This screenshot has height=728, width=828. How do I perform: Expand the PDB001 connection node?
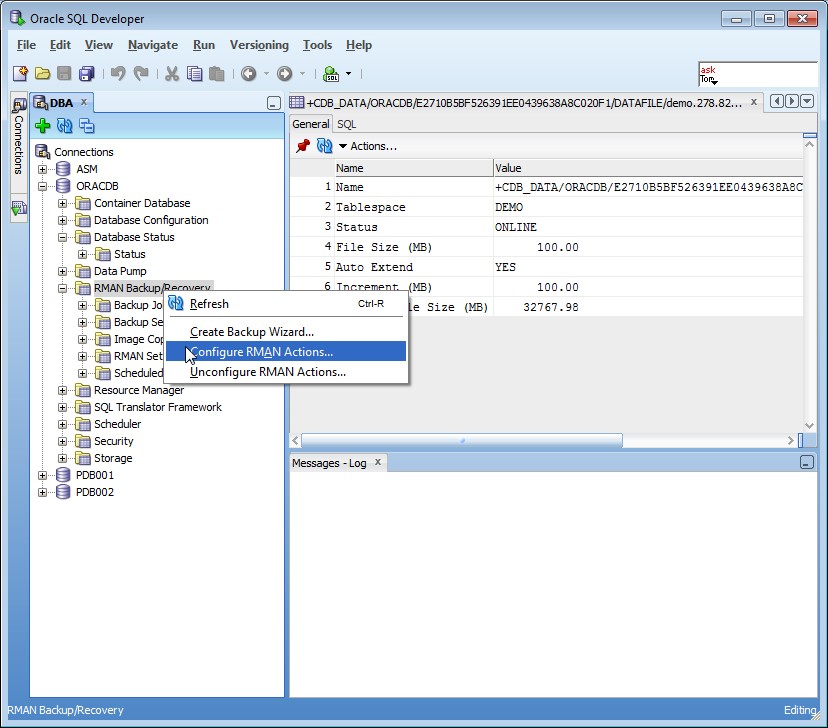[x=43, y=475]
